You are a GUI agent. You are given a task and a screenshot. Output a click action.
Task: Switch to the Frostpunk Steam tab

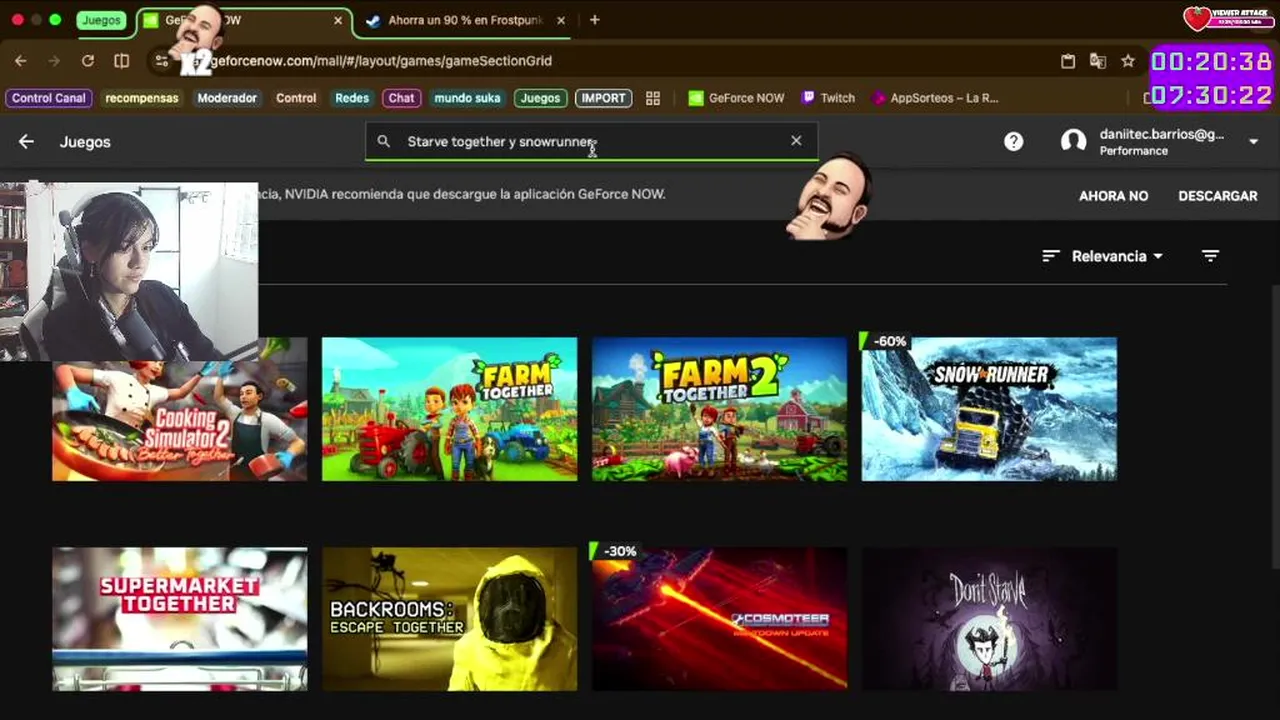pyautogui.click(x=465, y=20)
